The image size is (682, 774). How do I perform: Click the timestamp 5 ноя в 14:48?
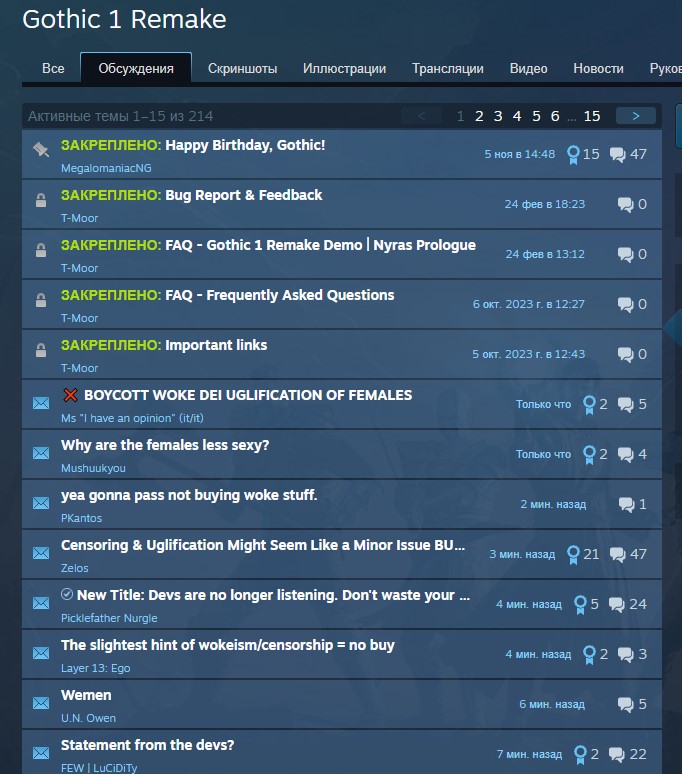coord(520,155)
